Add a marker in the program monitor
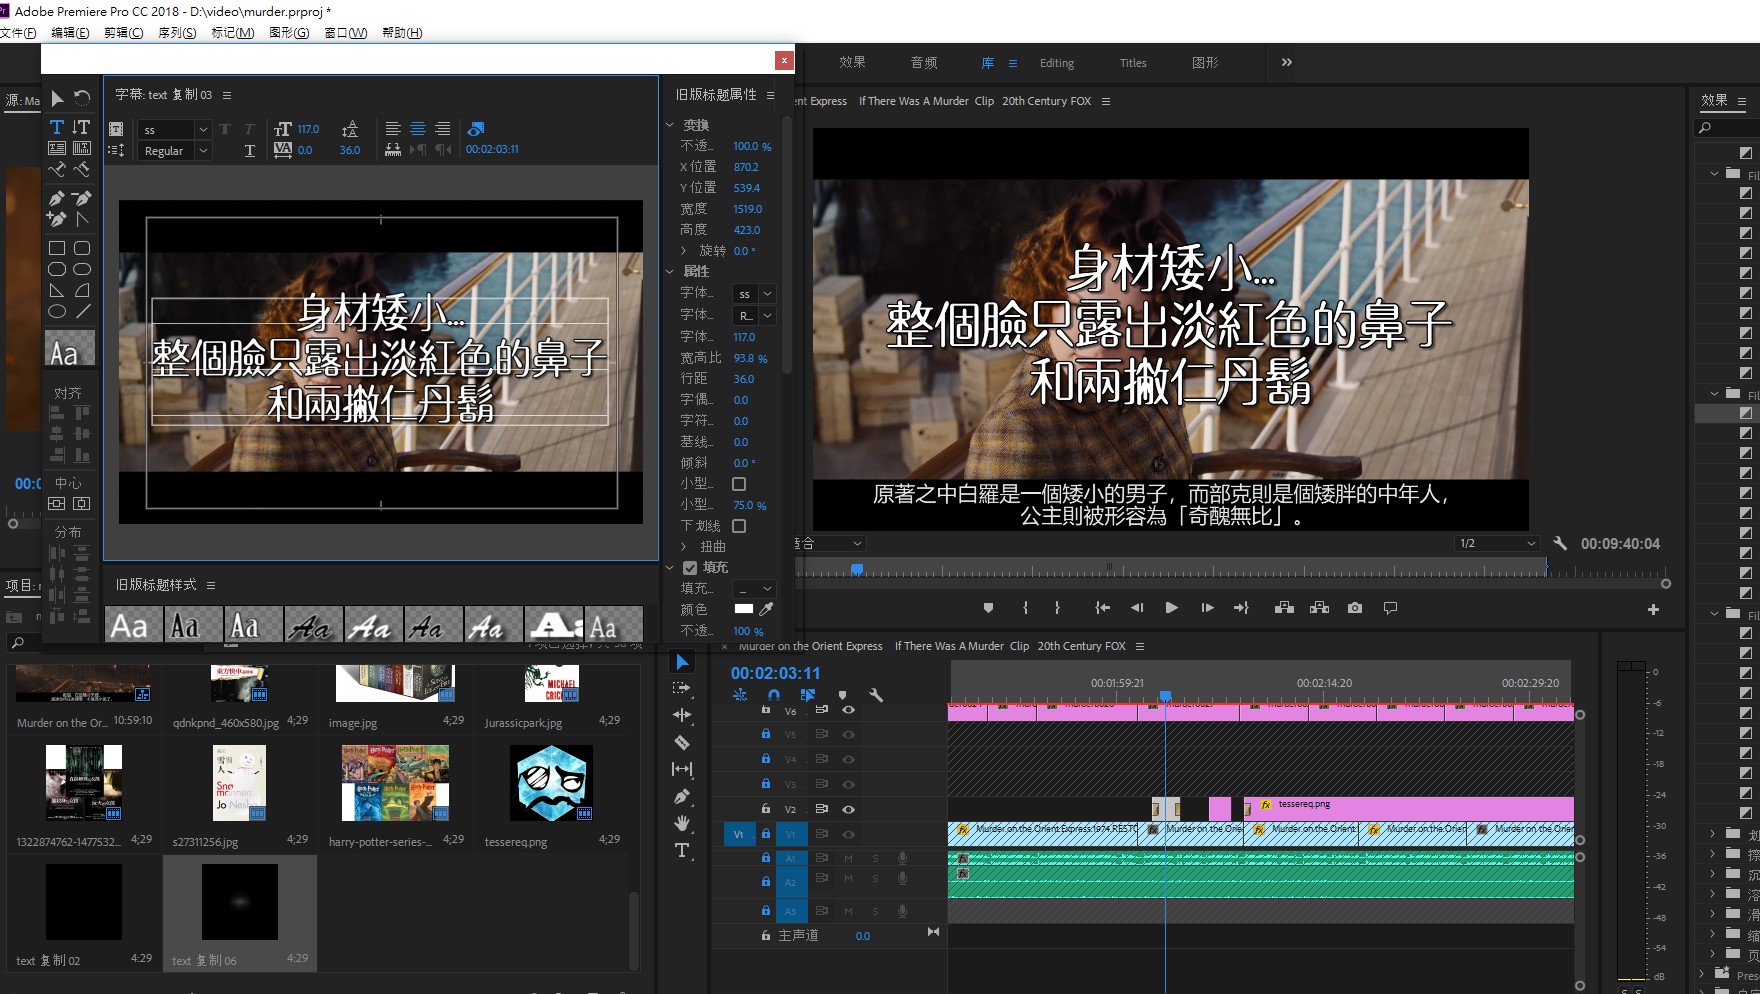 [988, 607]
